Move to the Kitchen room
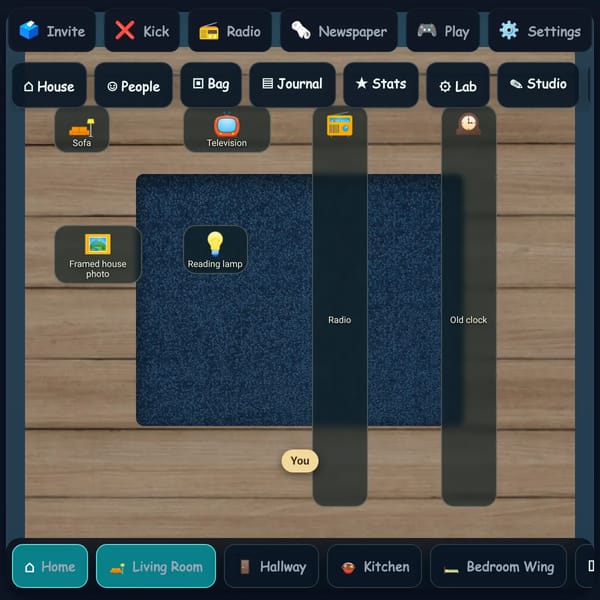The image size is (600, 600). [x=375, y=566]
